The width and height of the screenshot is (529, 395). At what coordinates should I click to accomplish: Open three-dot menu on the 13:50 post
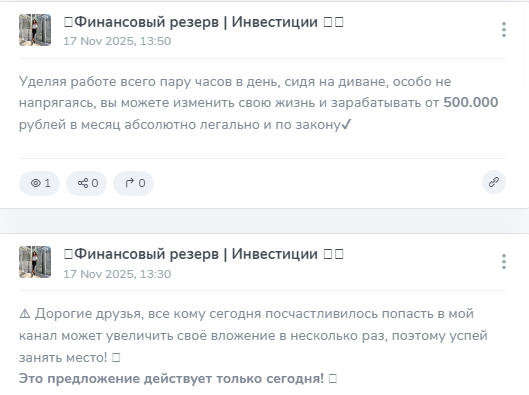click(504, 30)
